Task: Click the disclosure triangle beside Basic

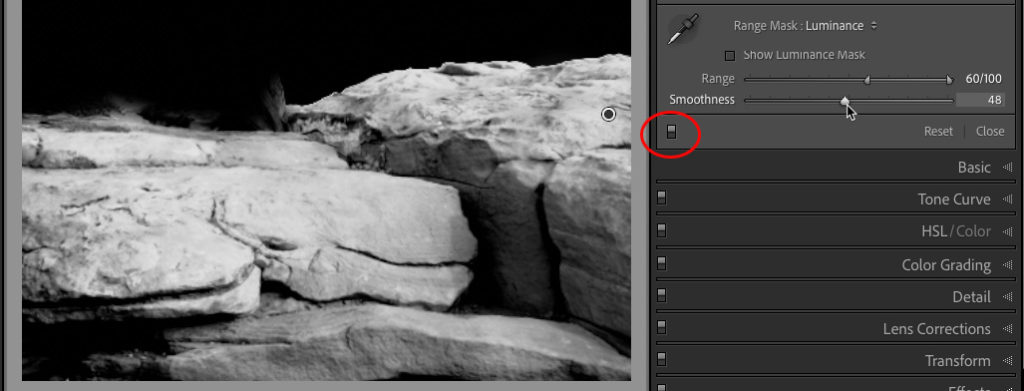Action: 1008,168
